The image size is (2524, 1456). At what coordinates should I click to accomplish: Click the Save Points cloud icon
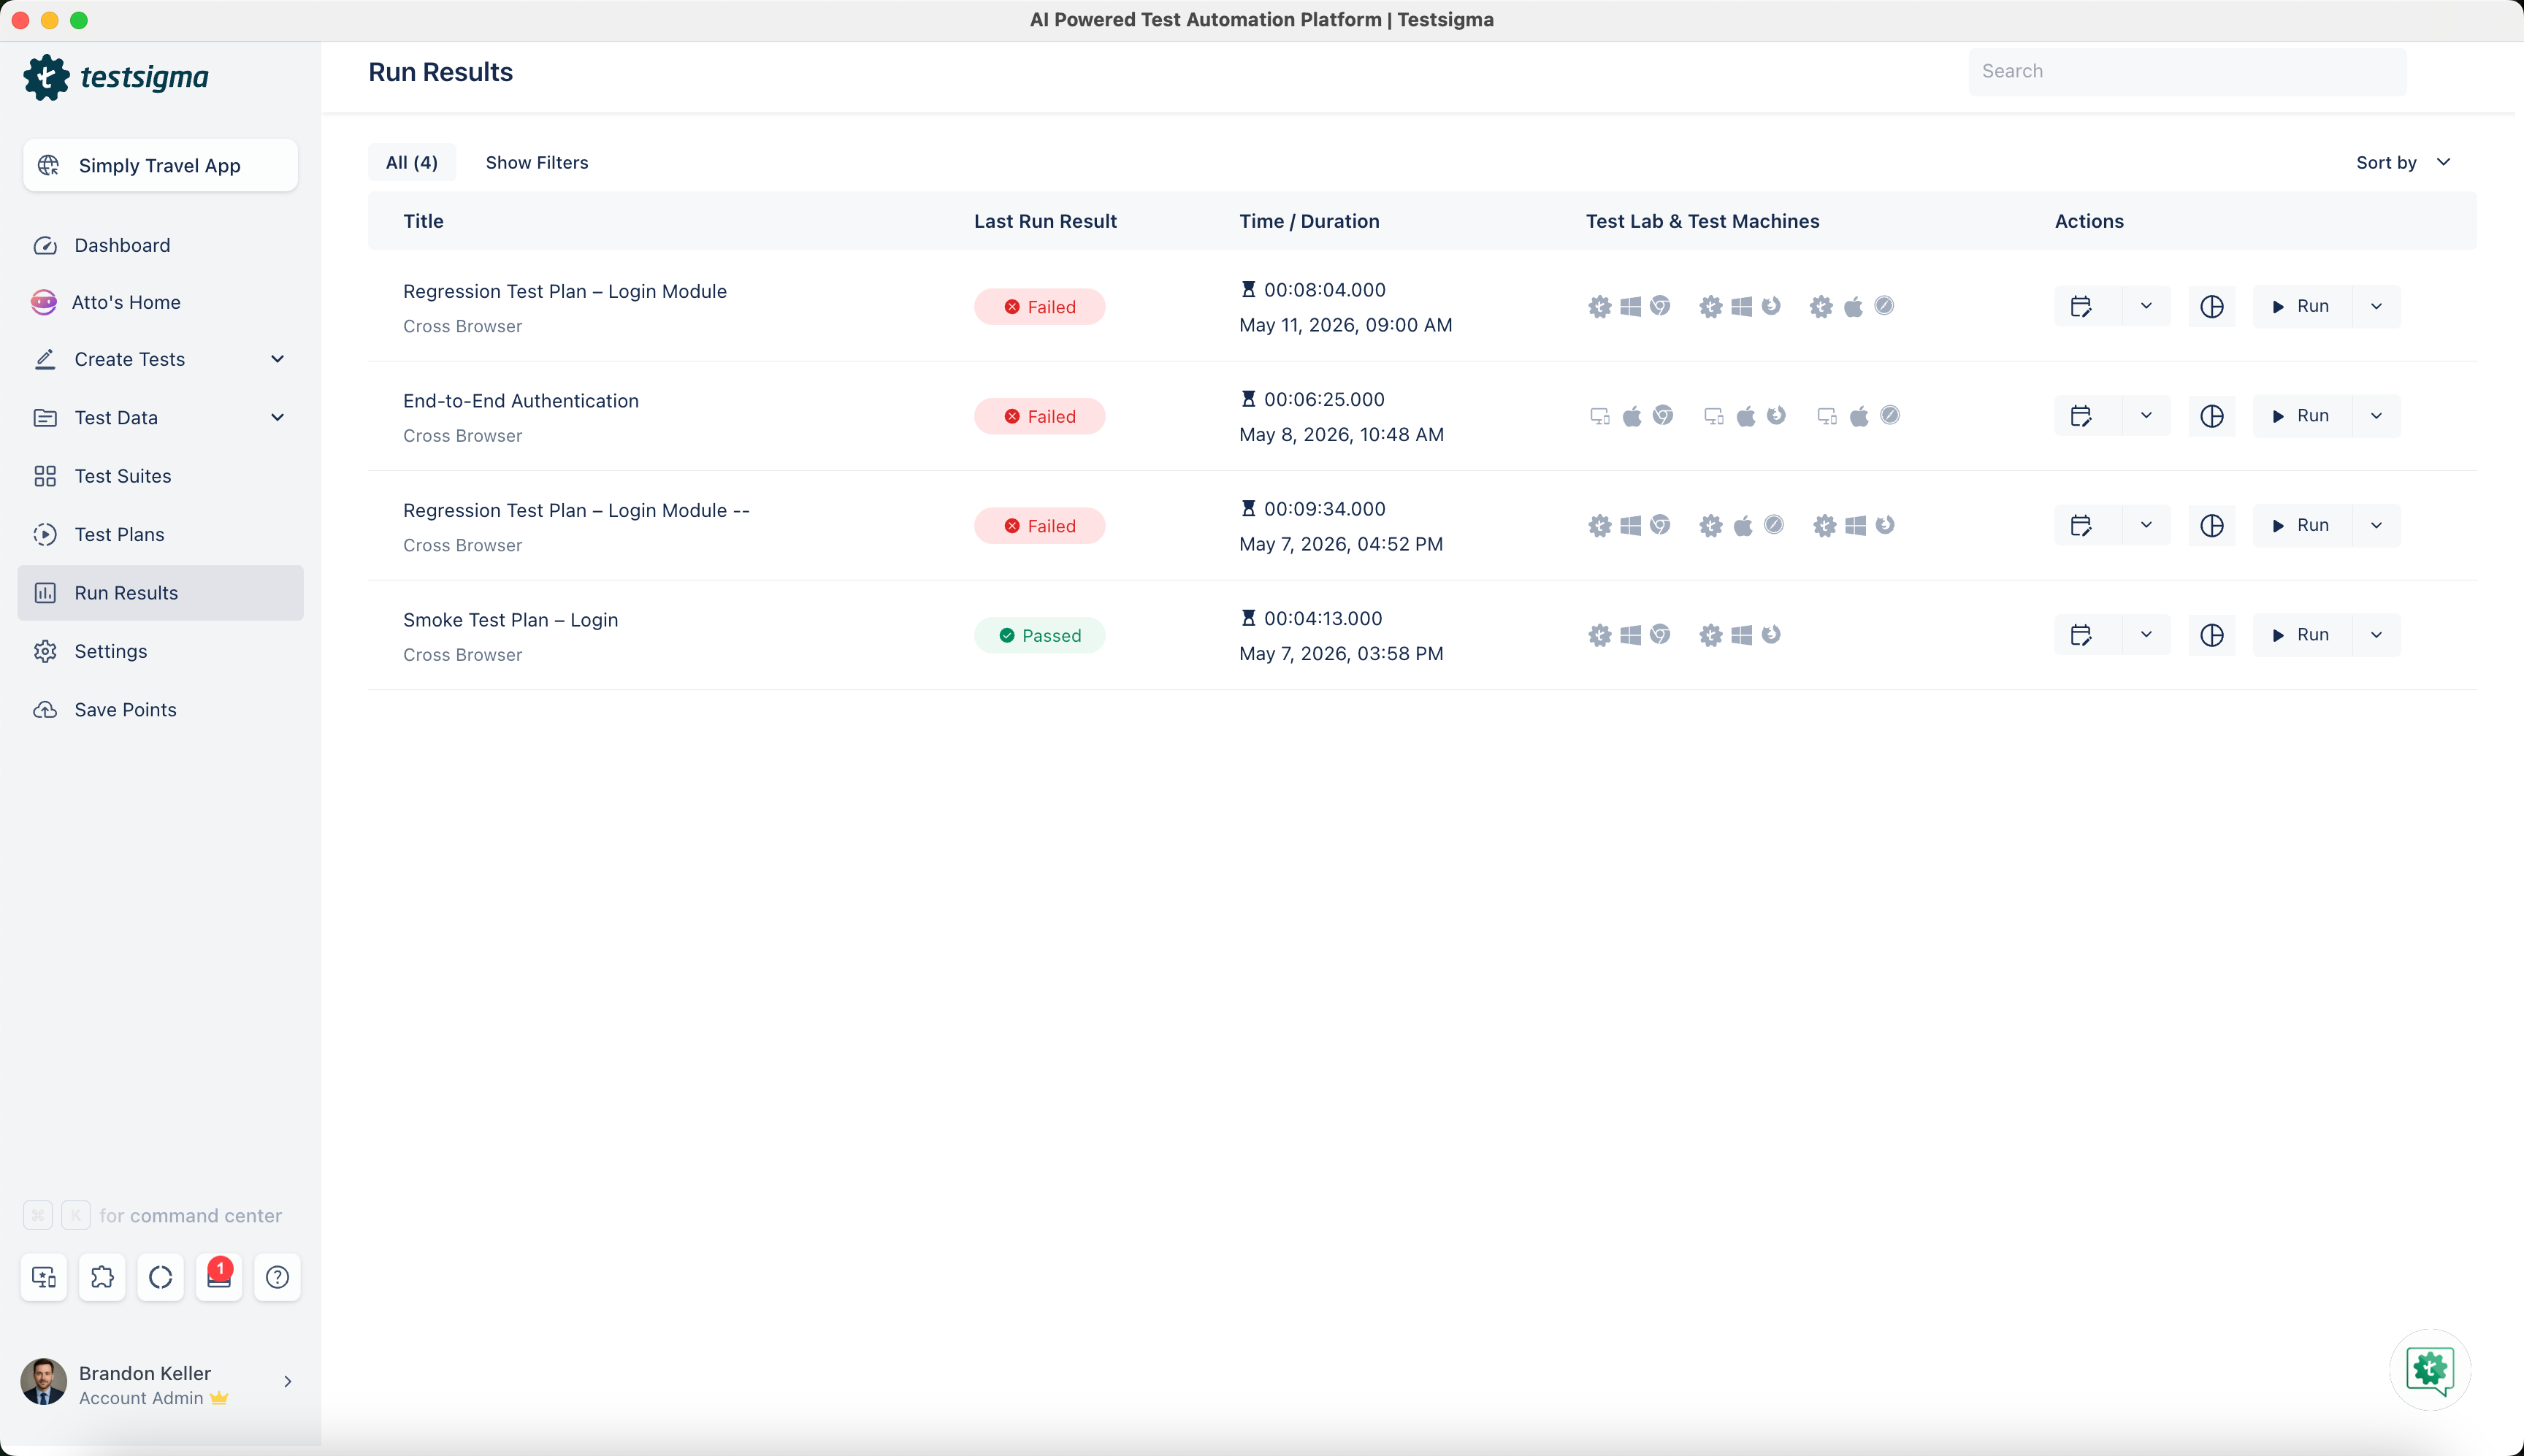point(45,710)
